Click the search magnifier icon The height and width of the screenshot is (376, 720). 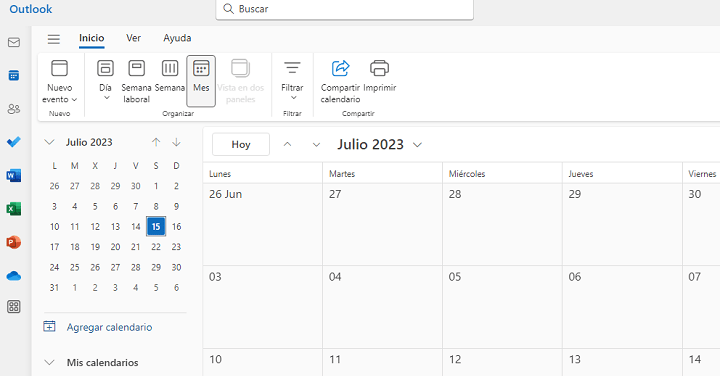[228, 9]
